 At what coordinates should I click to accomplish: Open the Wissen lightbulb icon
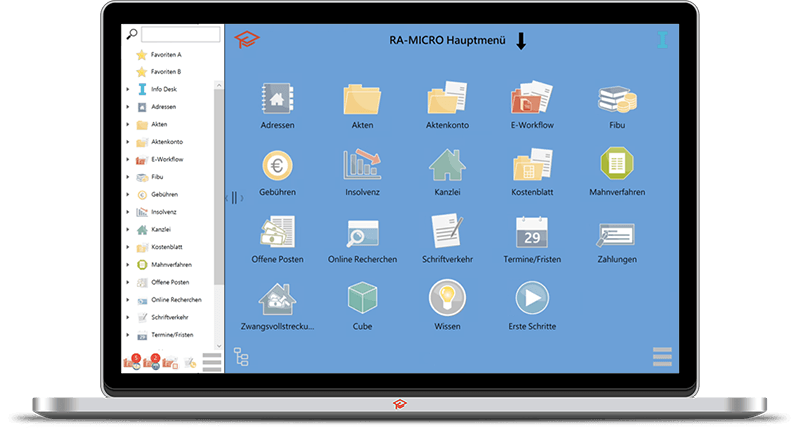click(447, 298)
